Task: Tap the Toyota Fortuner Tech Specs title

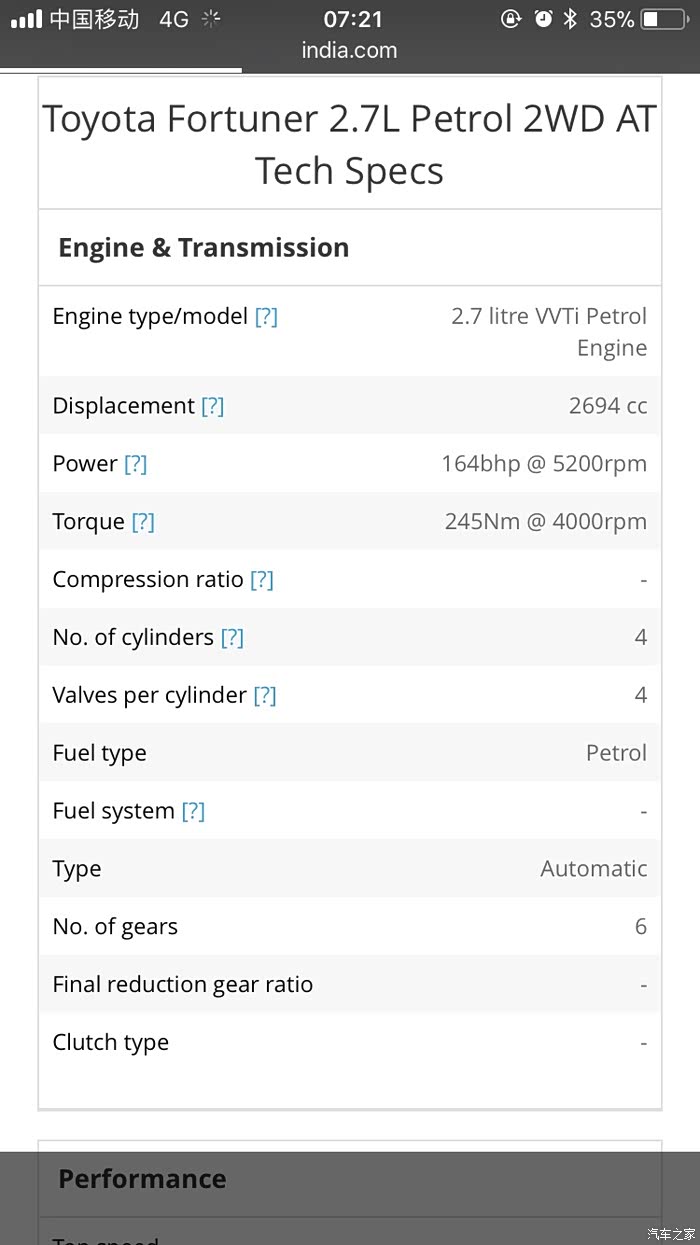Action: click(x=349, y=145)
